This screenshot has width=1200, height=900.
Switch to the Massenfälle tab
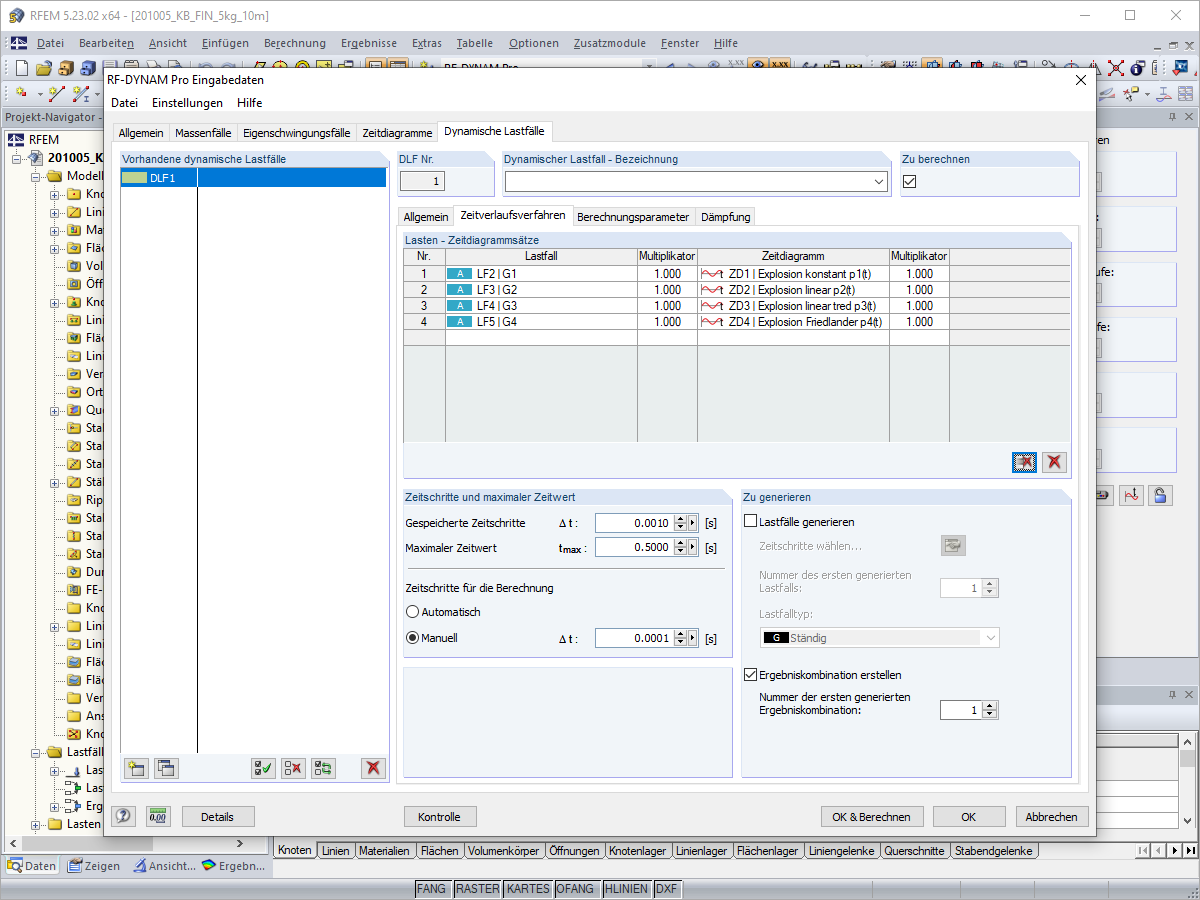203,133
